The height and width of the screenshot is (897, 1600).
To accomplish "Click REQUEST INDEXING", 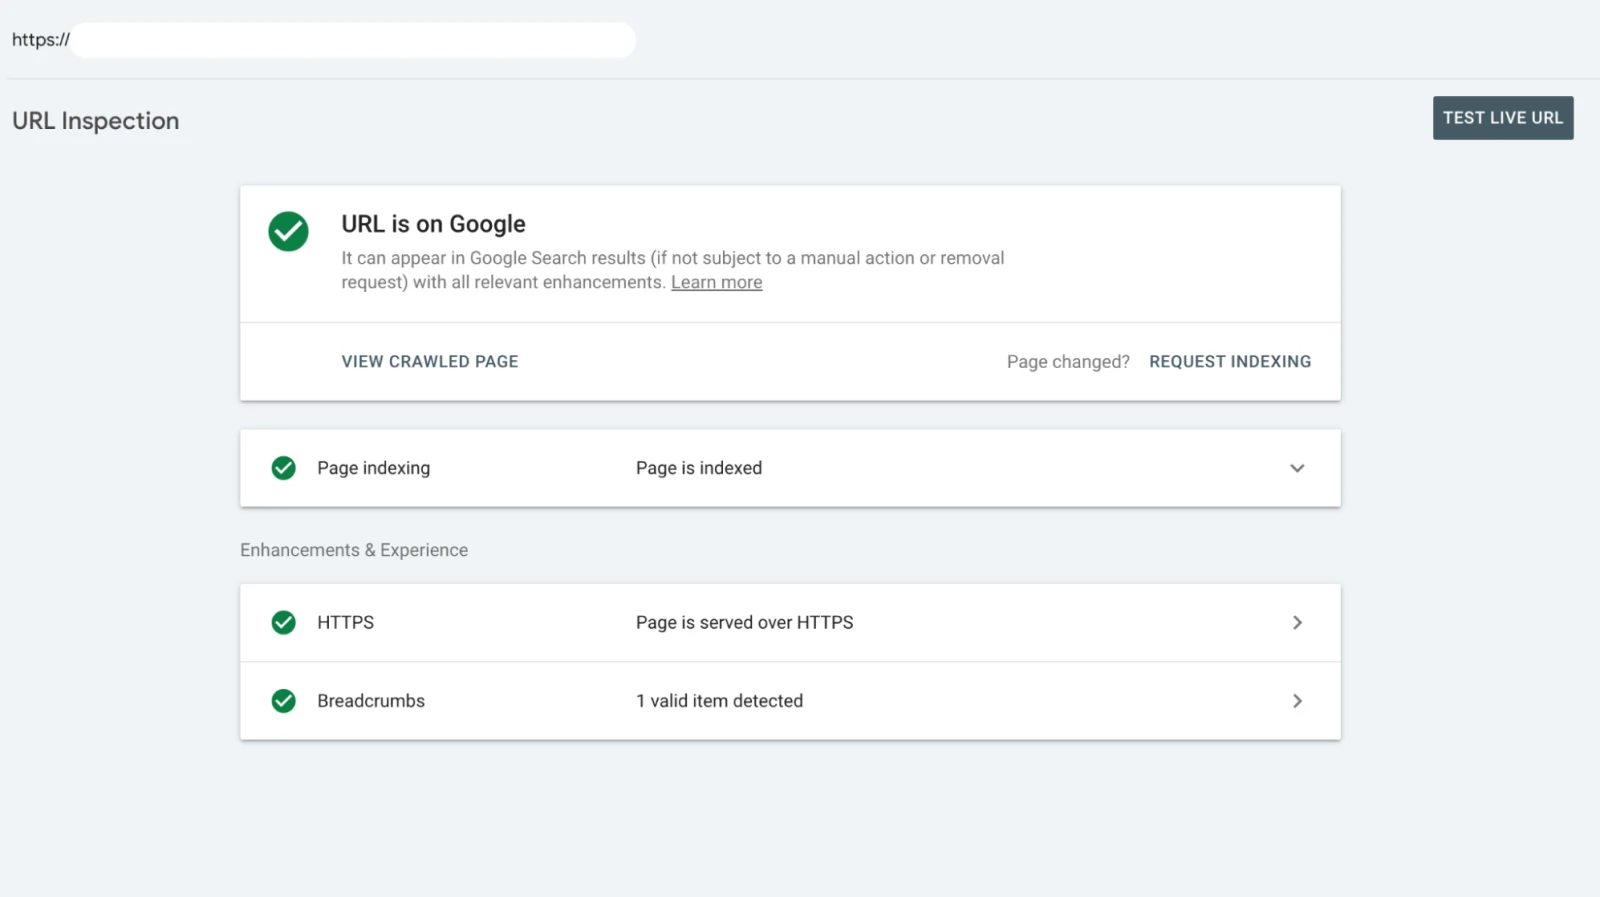I will (x=1230, y=362).
